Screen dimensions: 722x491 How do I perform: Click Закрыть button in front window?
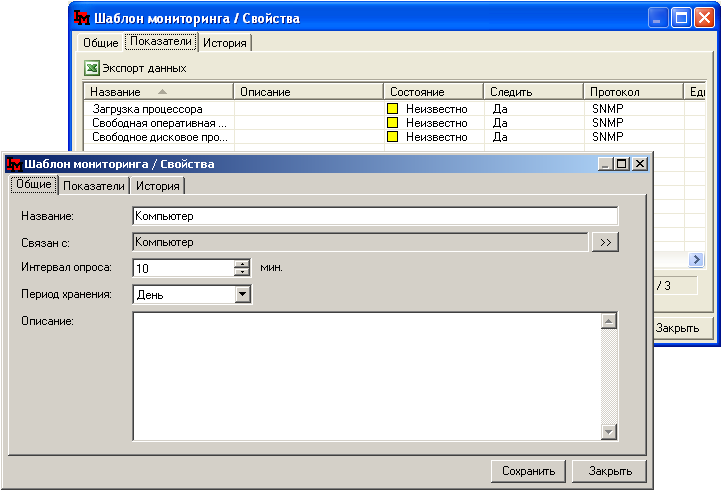610,471
